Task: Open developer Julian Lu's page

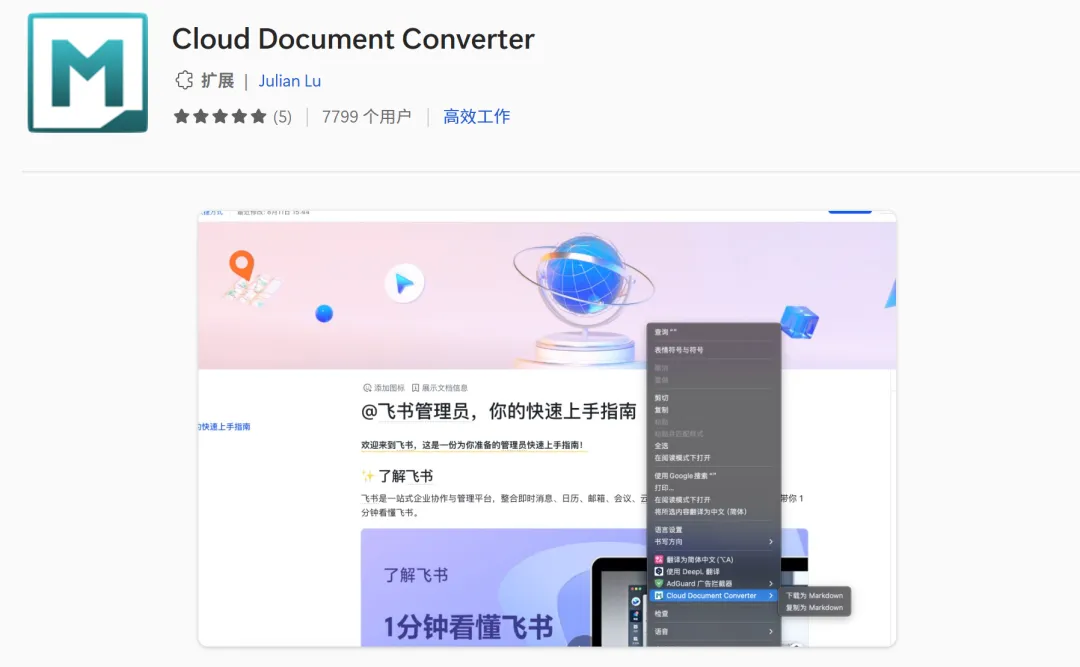Action: point(289,81)
